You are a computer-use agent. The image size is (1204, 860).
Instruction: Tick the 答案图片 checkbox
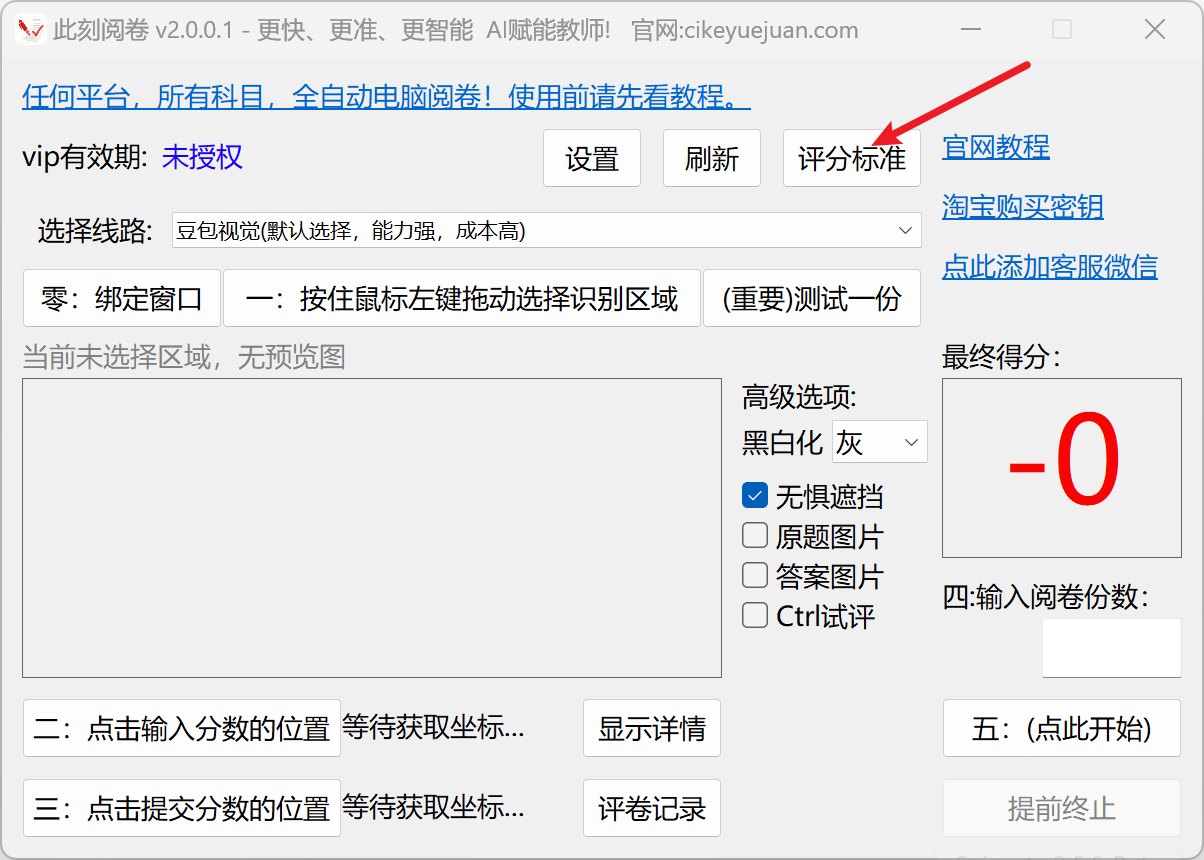(755, 576)
